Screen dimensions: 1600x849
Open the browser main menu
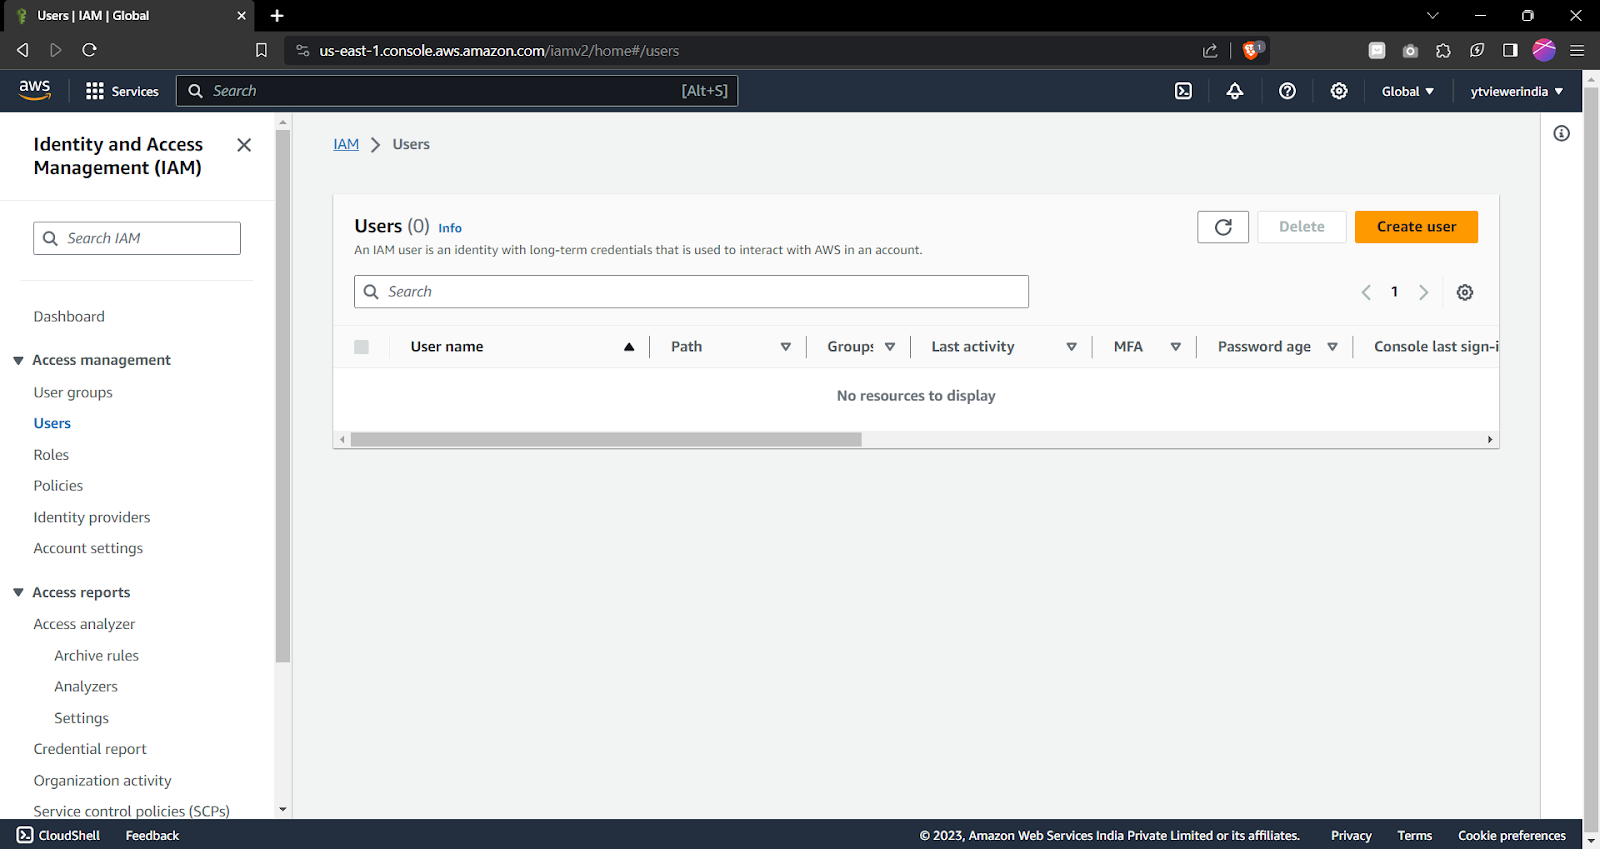pyautogui.click(x=1577, y=50)
